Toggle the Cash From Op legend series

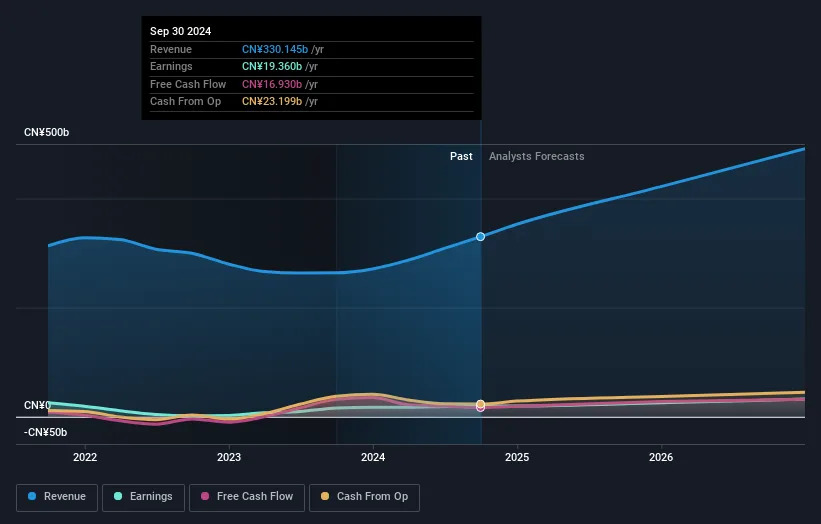[x=364, y=497]
